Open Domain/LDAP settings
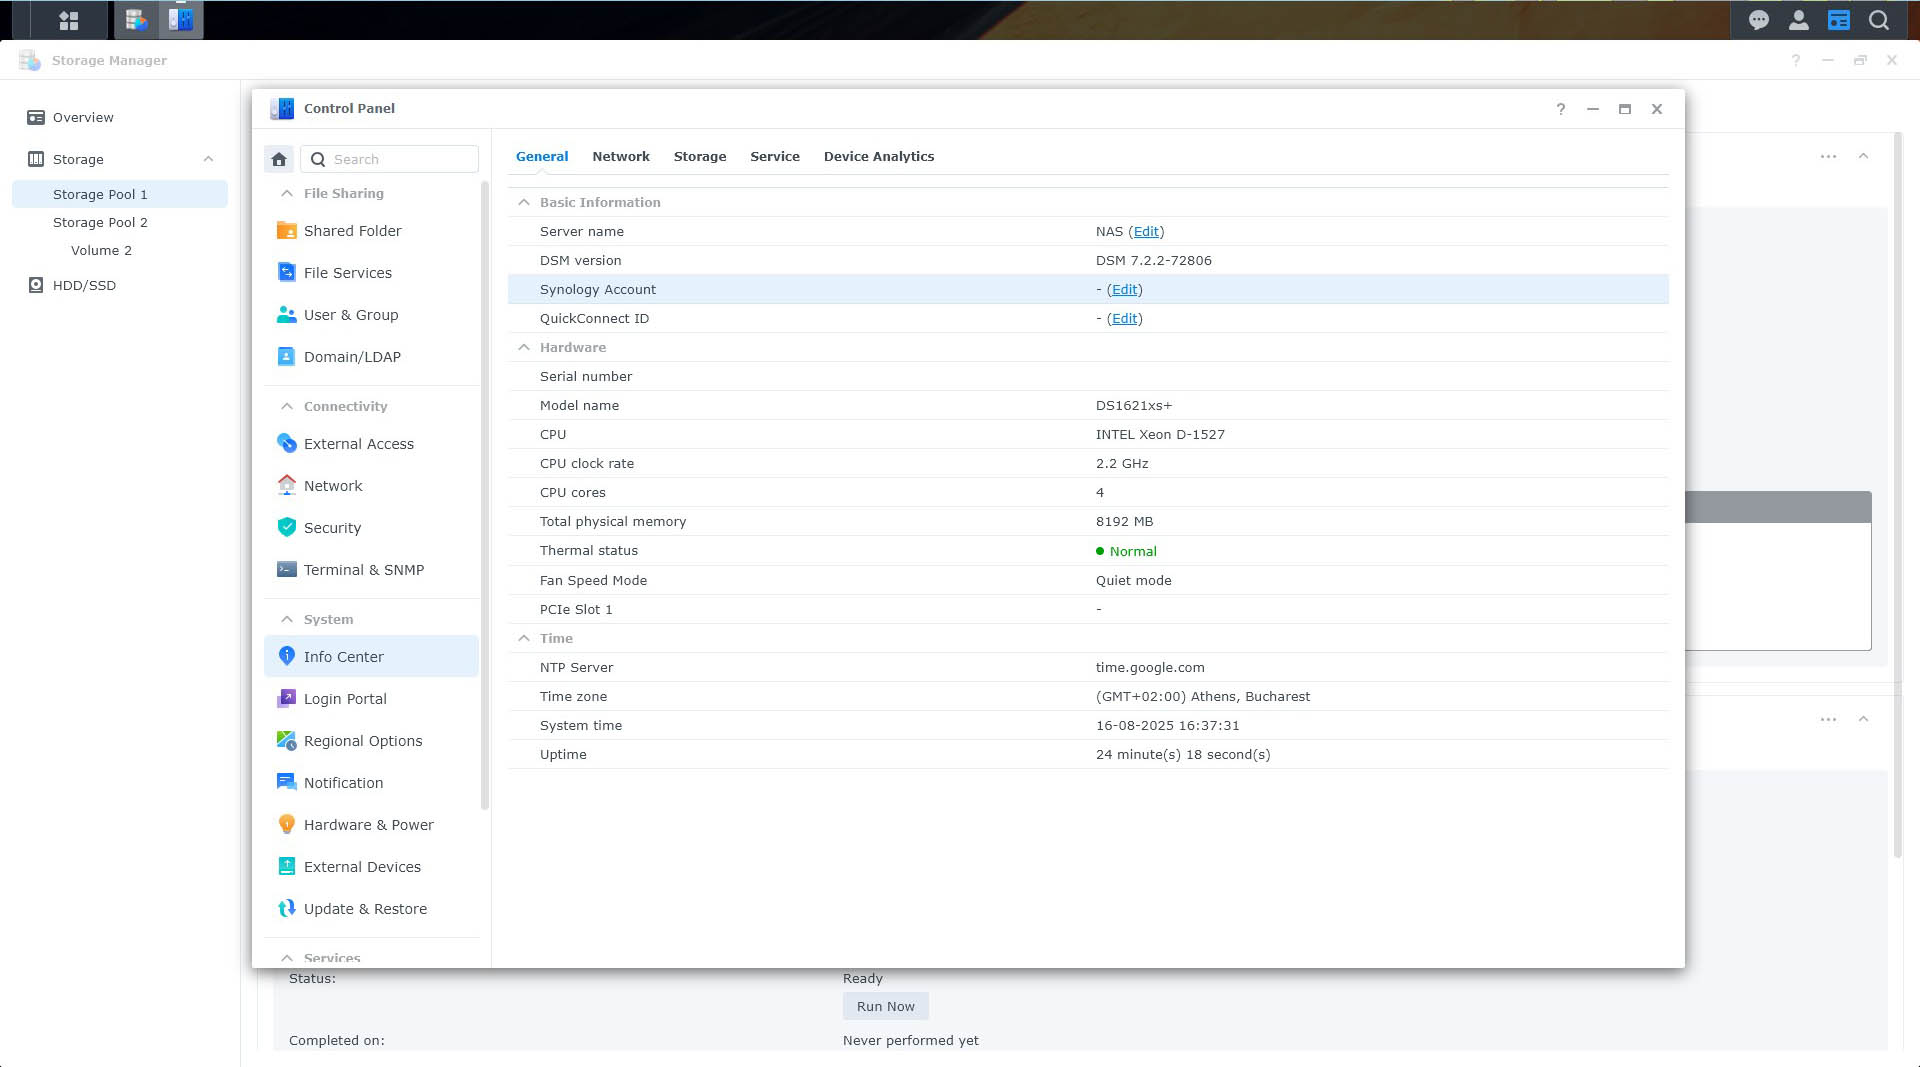Viewport: 1920px width, 1067px height. pos(371,357)
